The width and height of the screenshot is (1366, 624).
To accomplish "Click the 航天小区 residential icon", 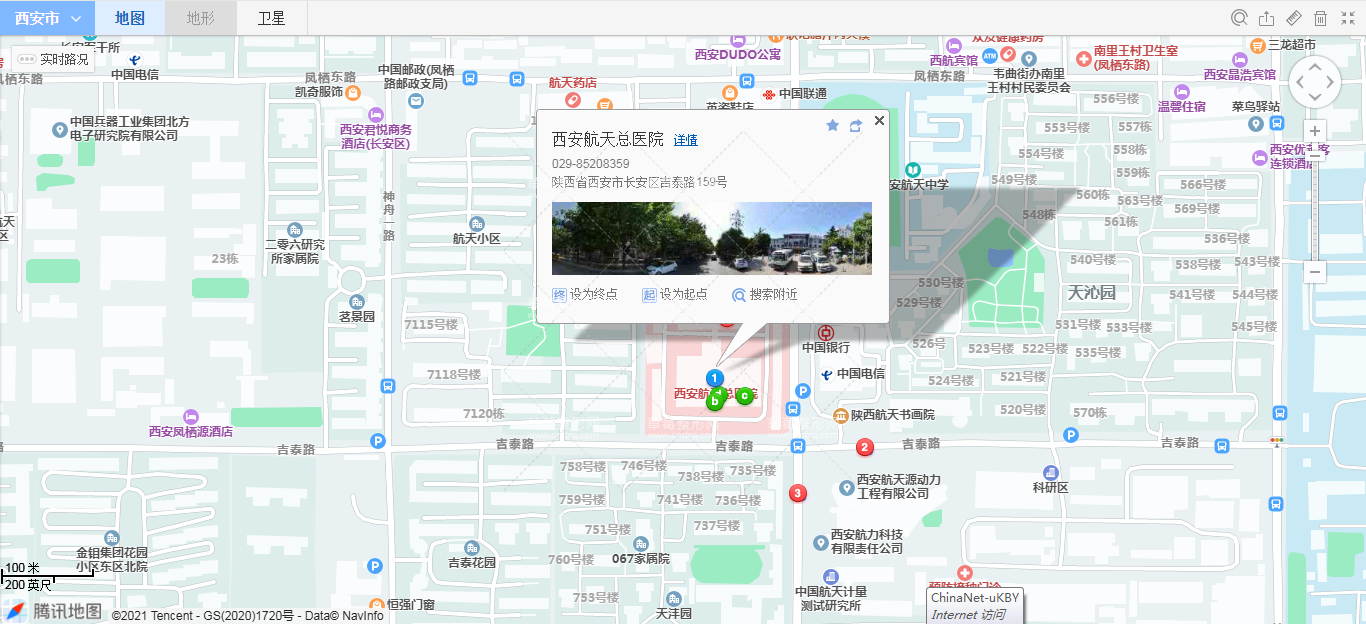I will [476, 224].
